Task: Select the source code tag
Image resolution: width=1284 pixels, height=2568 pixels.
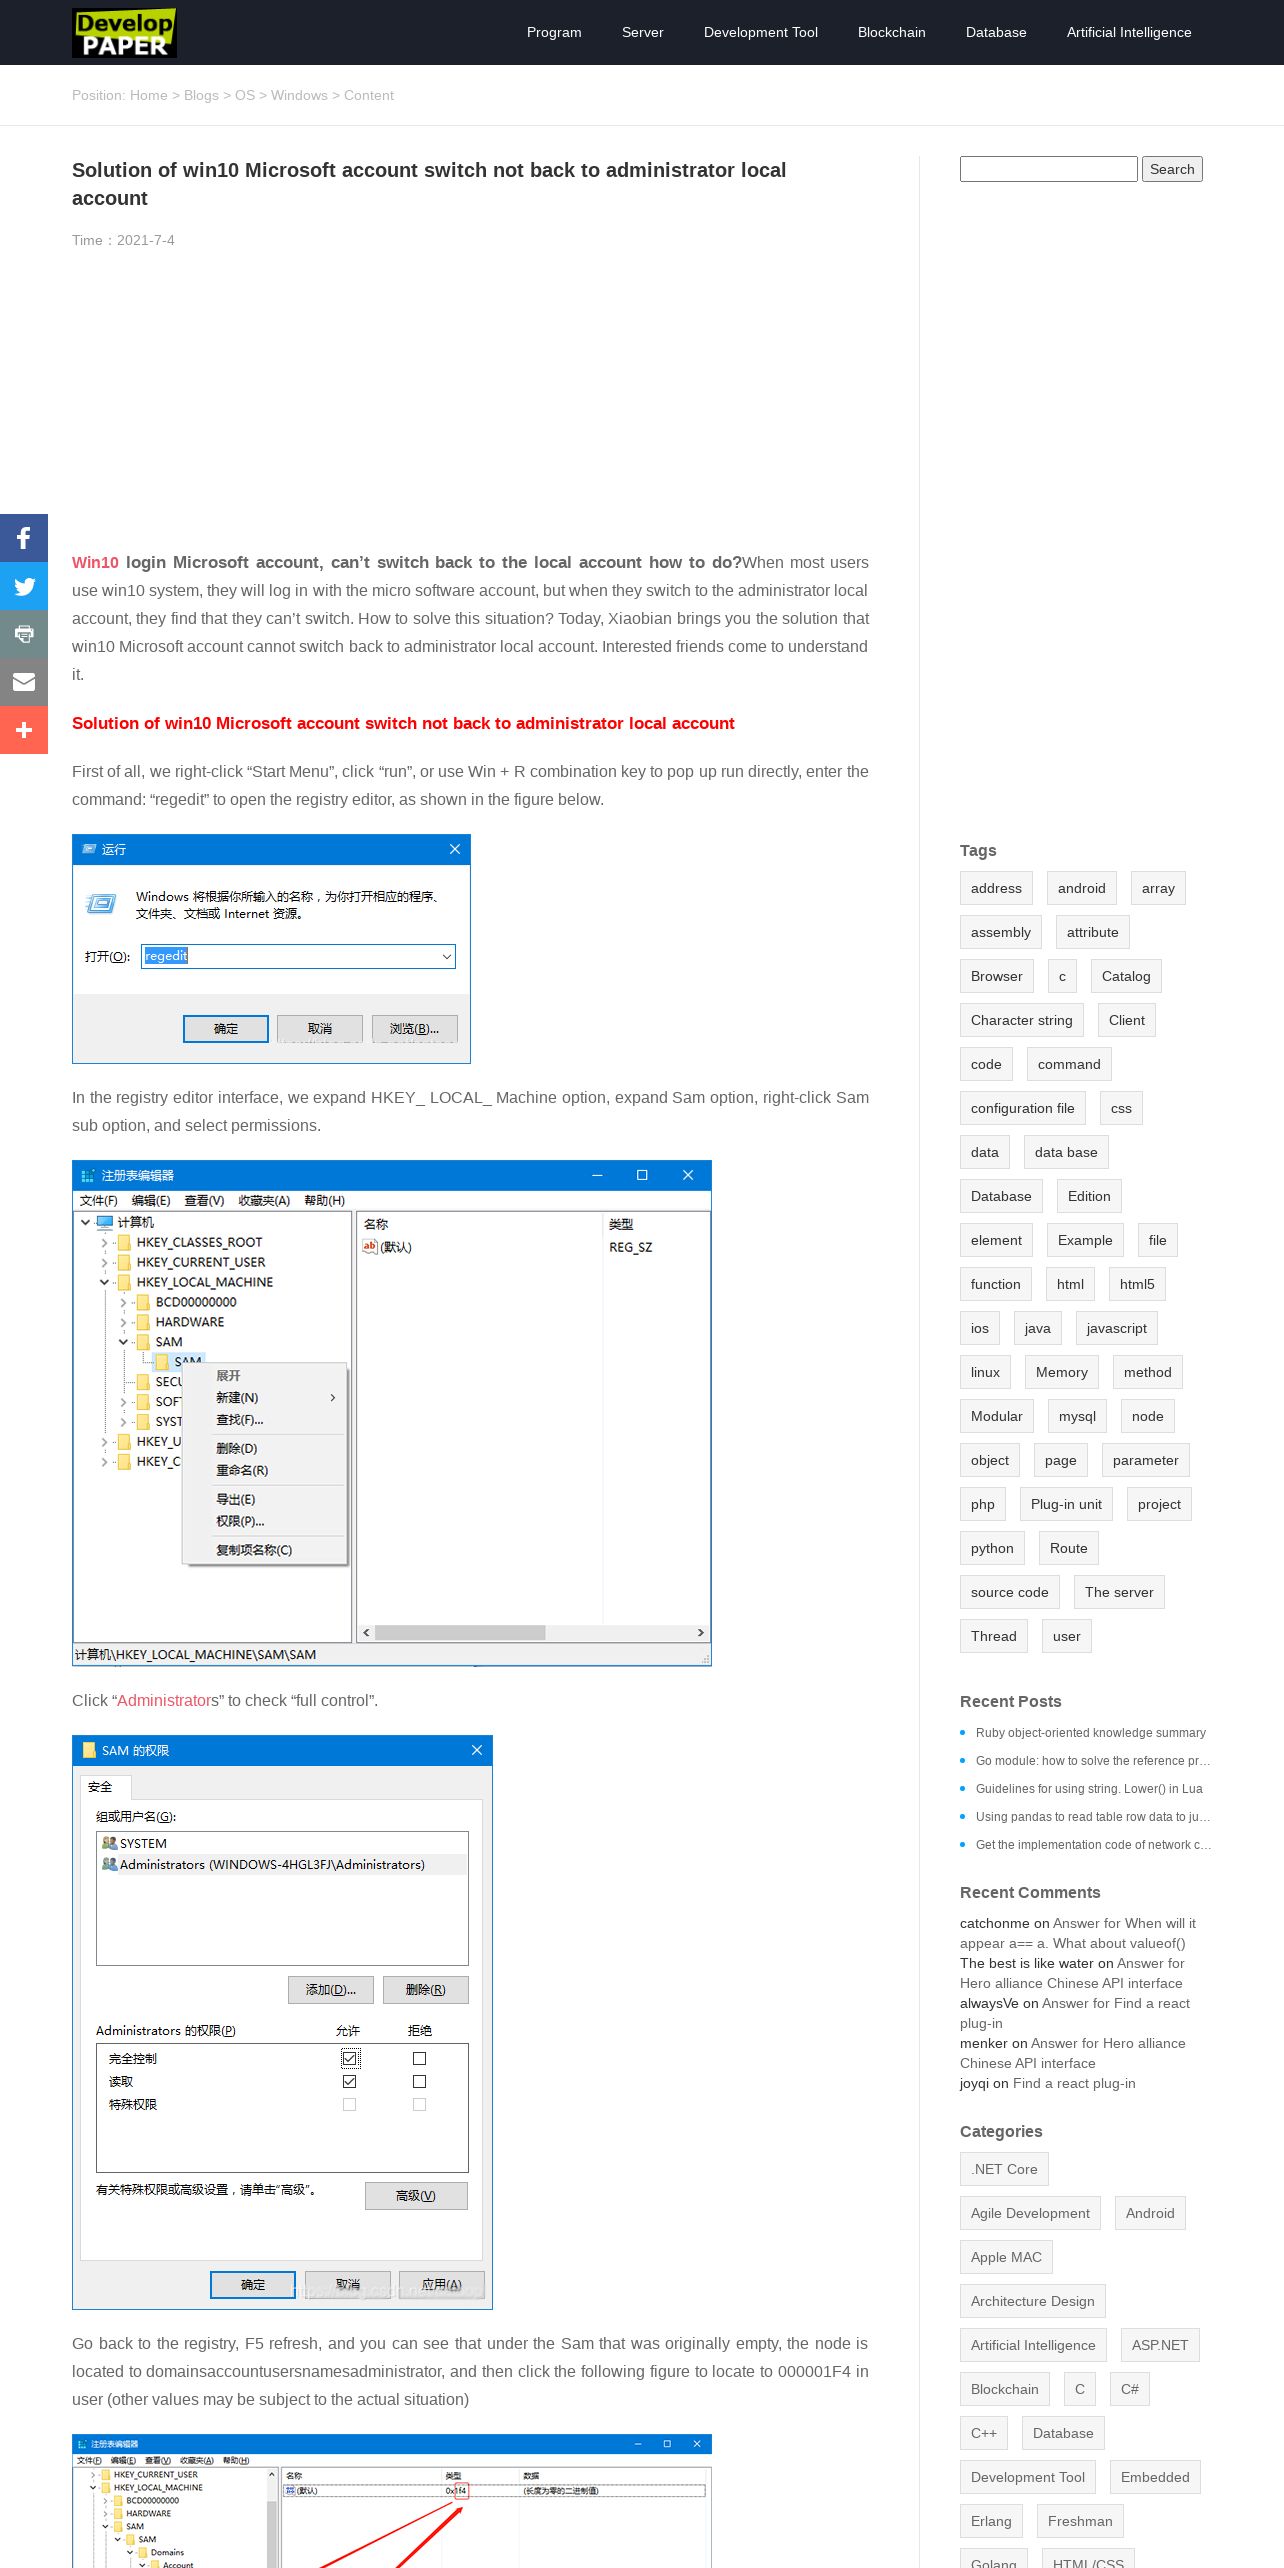Action: click(1010, 1592)
